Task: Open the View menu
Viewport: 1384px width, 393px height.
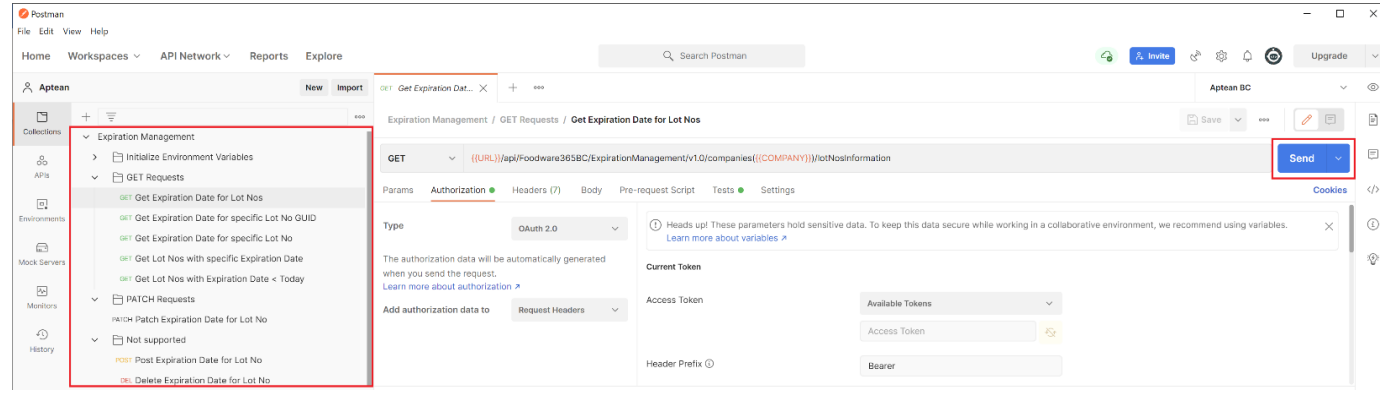Action: tap(70, 31)
